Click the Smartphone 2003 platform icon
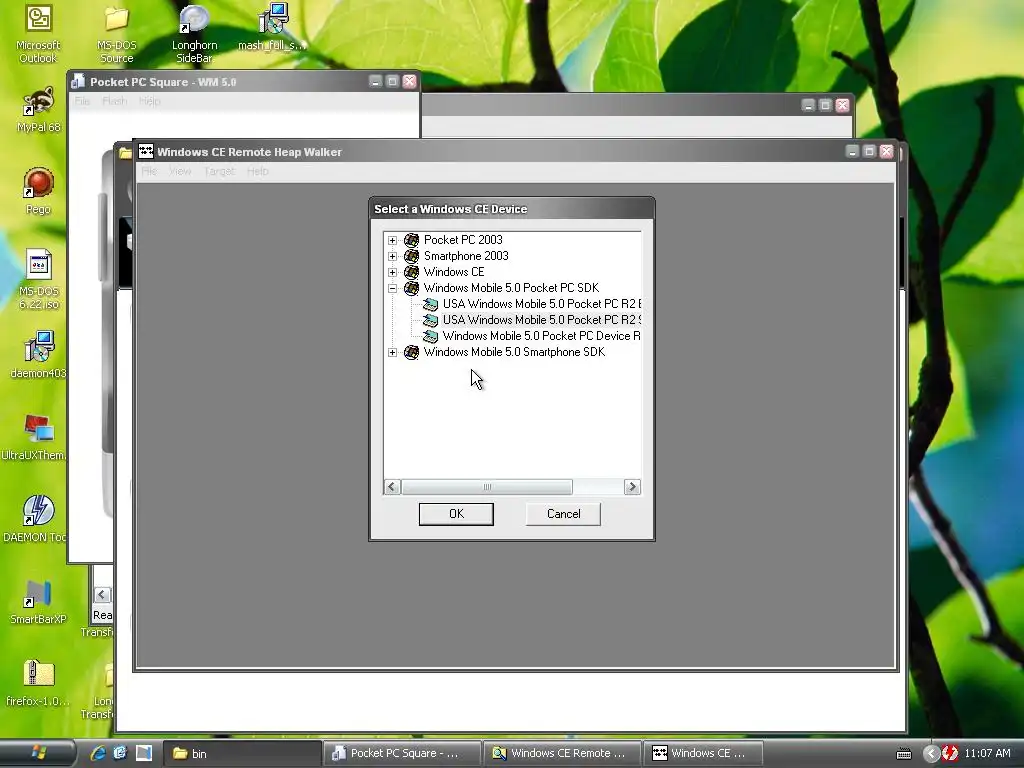This screenshot has height=768, width=1024. [x=411, y=256]
